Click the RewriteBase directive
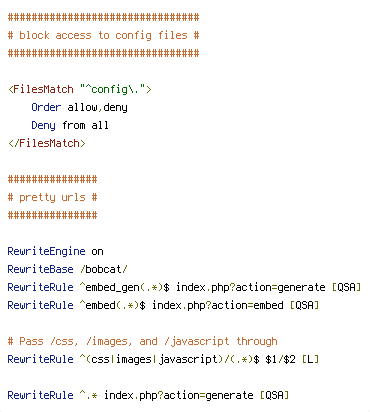Viewport: 370px width, 412px height. (x=40, y=269)
